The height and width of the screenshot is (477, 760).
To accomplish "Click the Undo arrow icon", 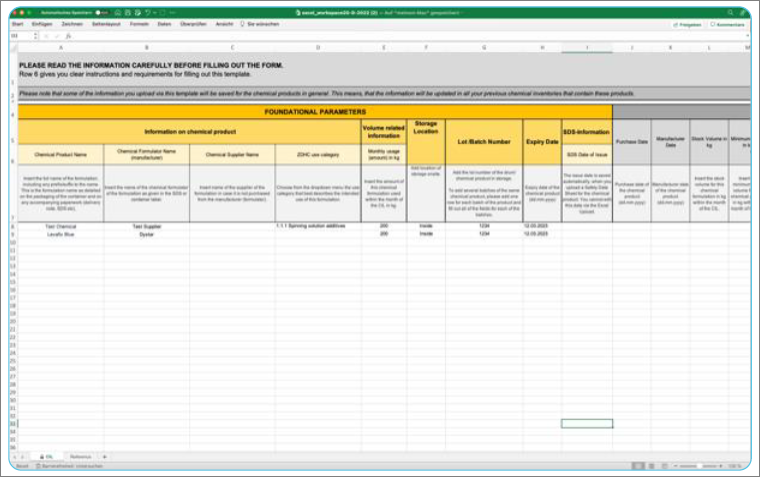I will click(x=148, y=13).
